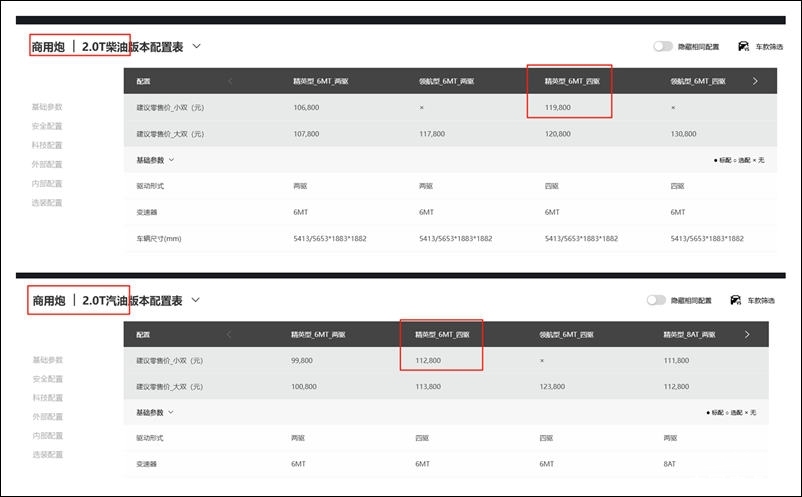Viewport: 802px width, 497px height.
Task: Show next columns in the 汽油 table header
Action: [x=747, y=334]
